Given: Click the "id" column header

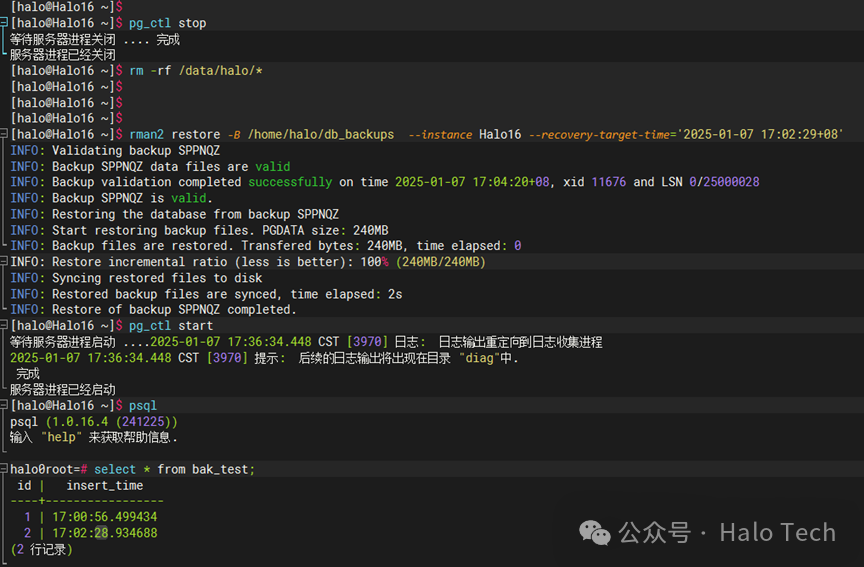Looking at the screenshot, I should click(x=24, y=485).
